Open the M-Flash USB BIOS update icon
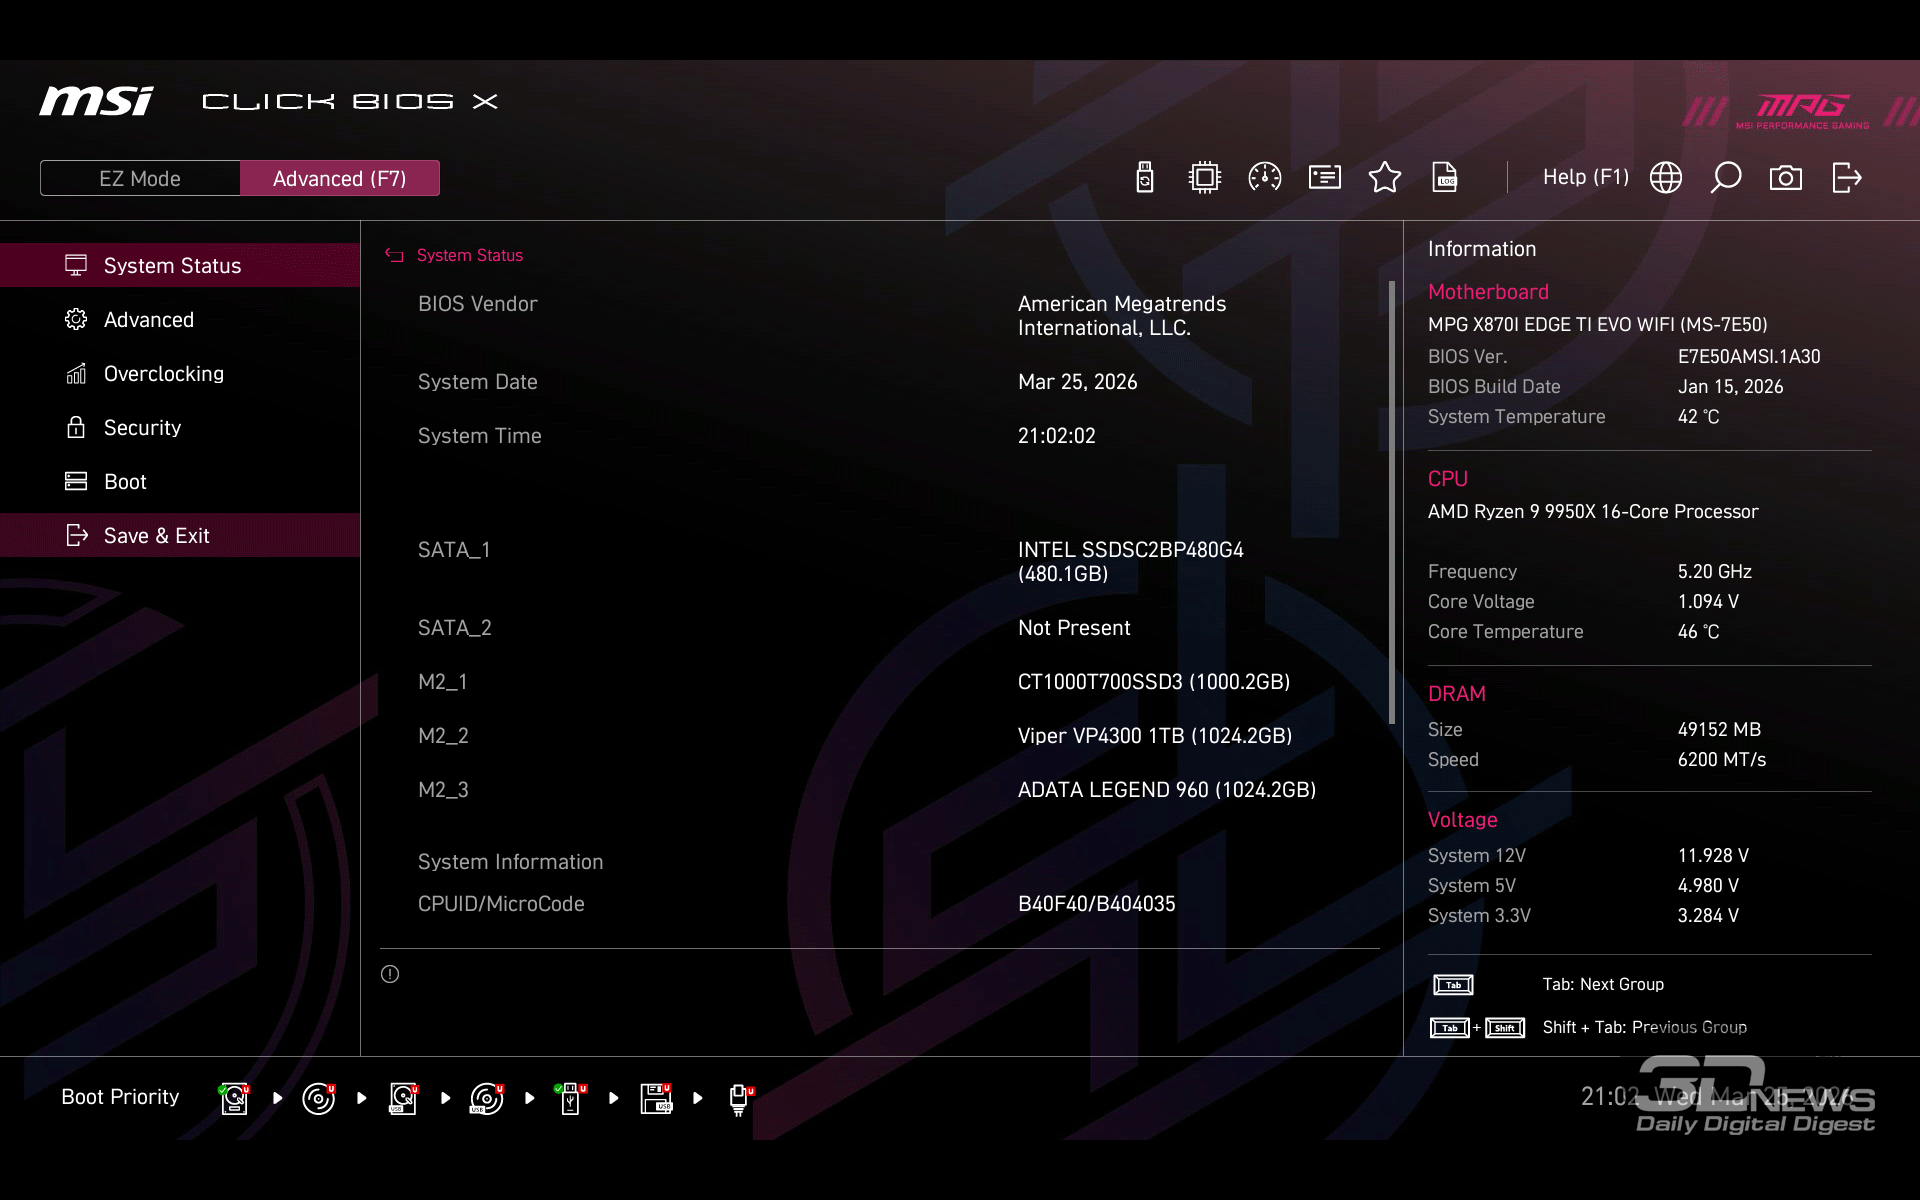 [1145, 178]
